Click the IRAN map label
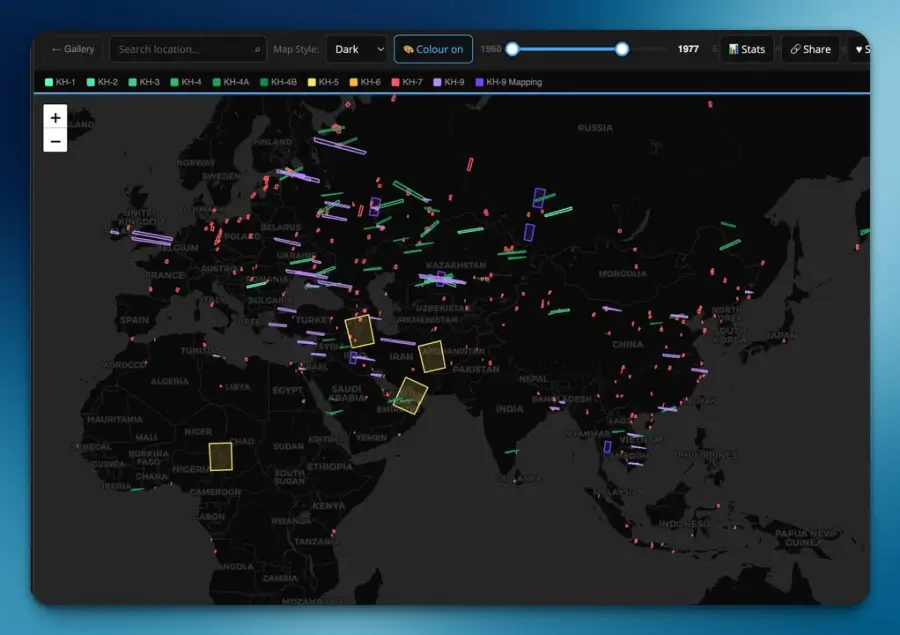This screenshot has width=900, height=635. (401, 357)
